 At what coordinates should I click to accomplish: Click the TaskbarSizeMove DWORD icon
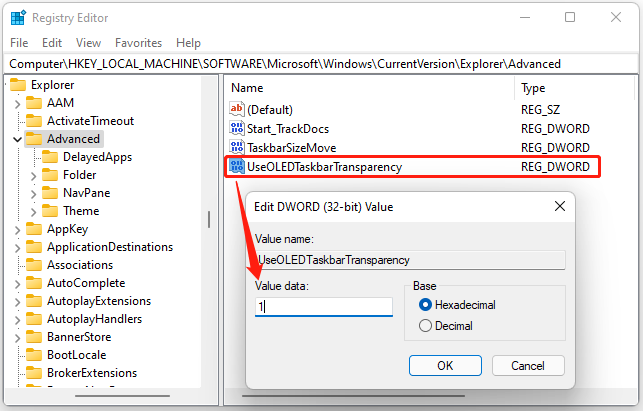click(237, 147)
